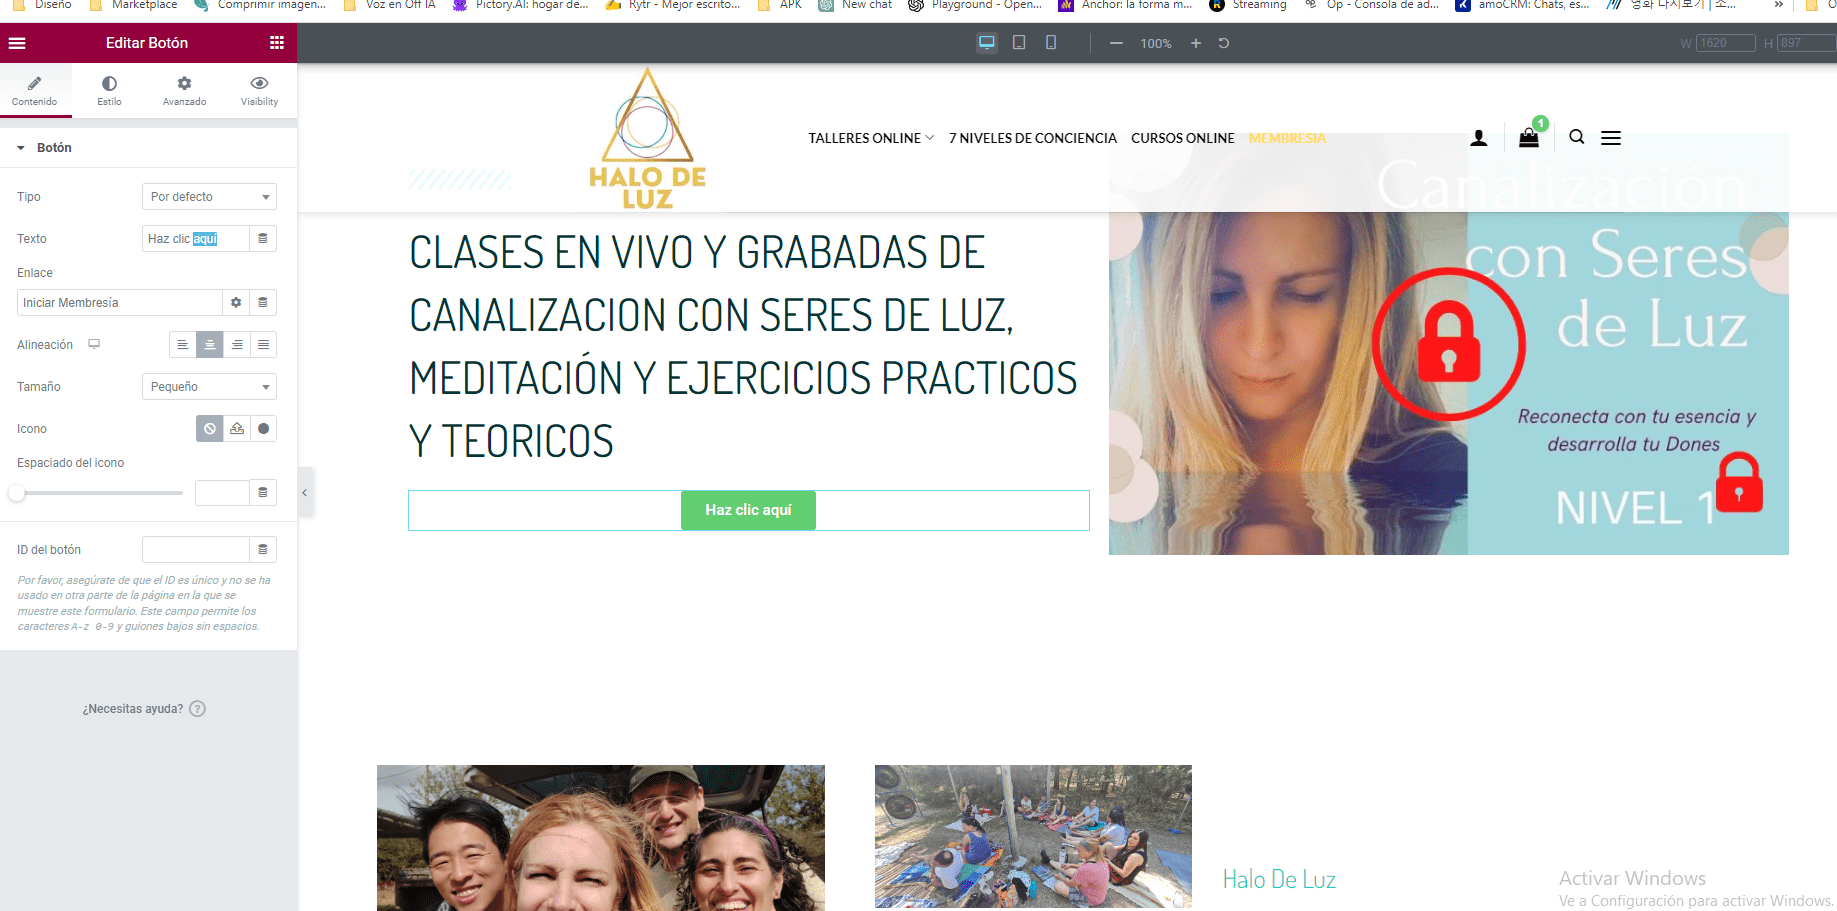Open the shopping bag cart
The width and height of the screenshot is (1837, 911).
pos(1529,137)
